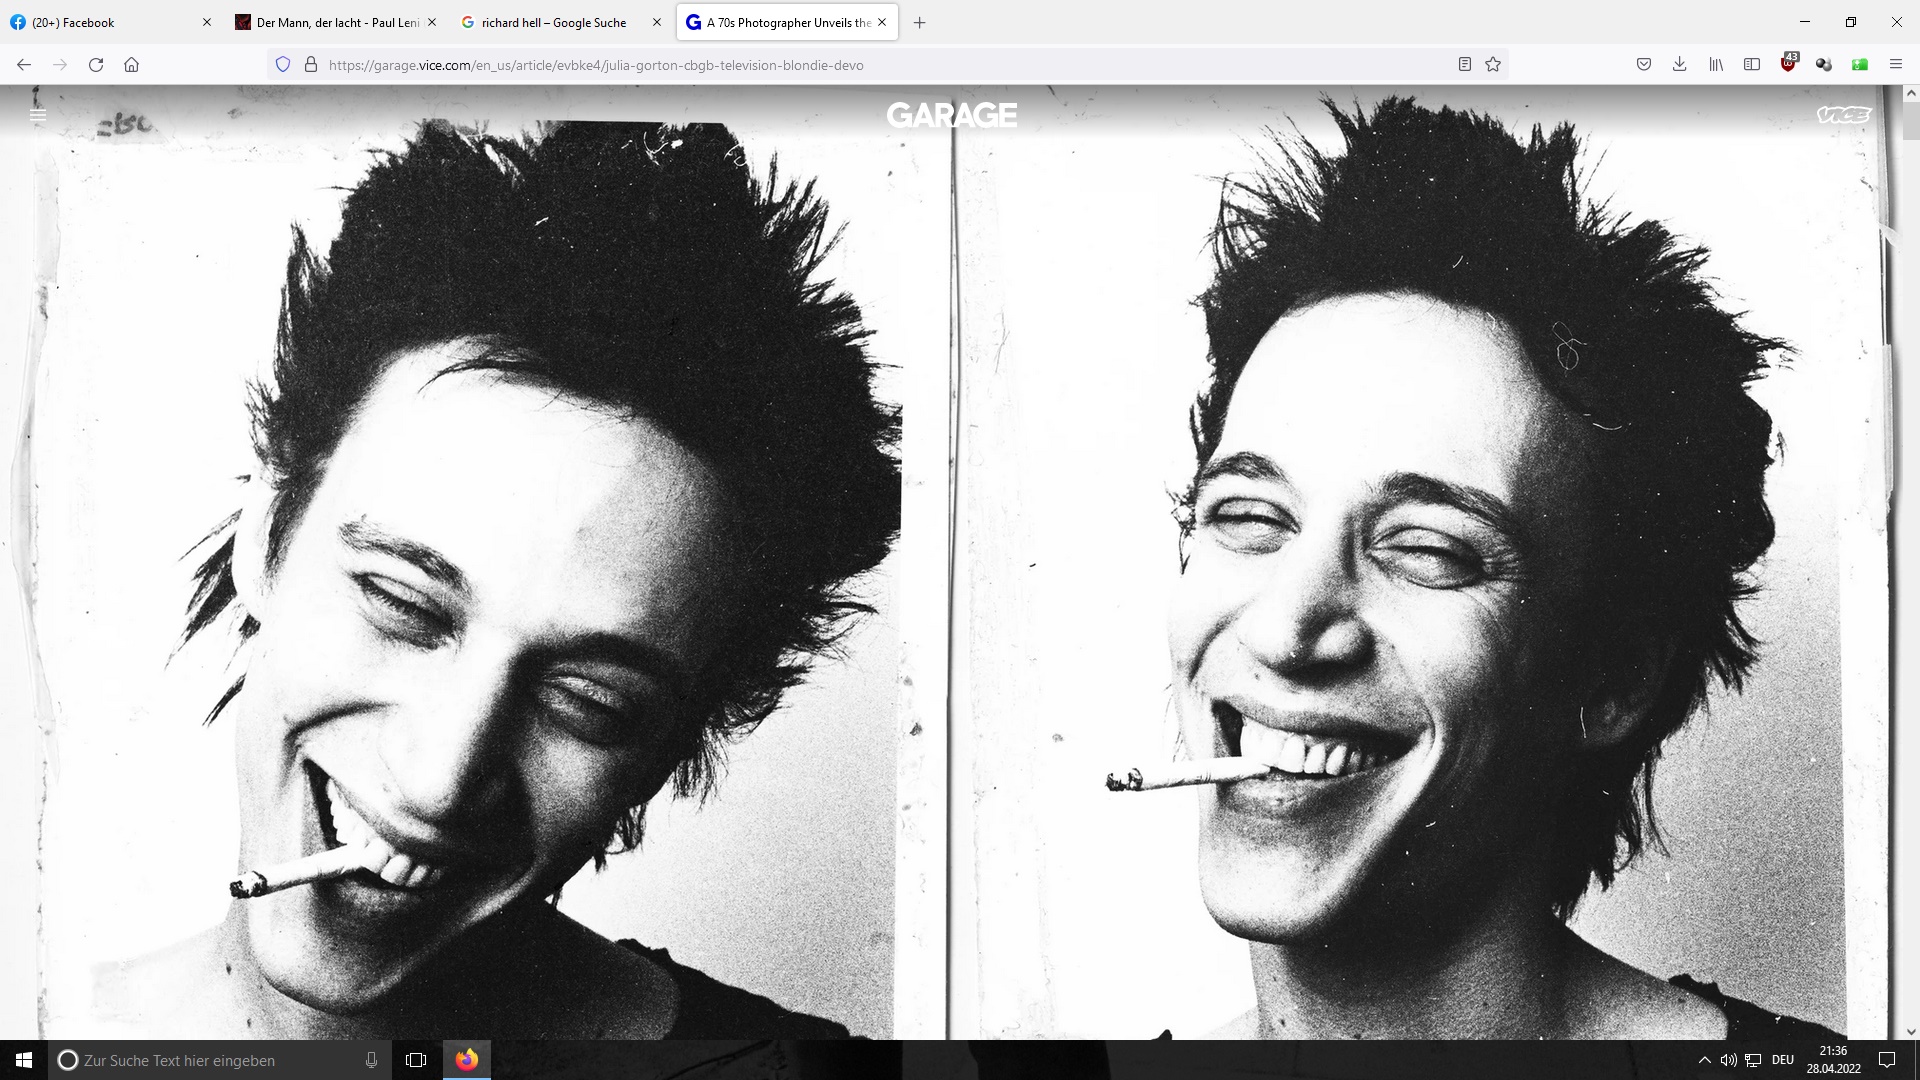1920x1080 pixels.
Task: Click the adblocker extension with badge 43
Action: tap(1788, 64)
